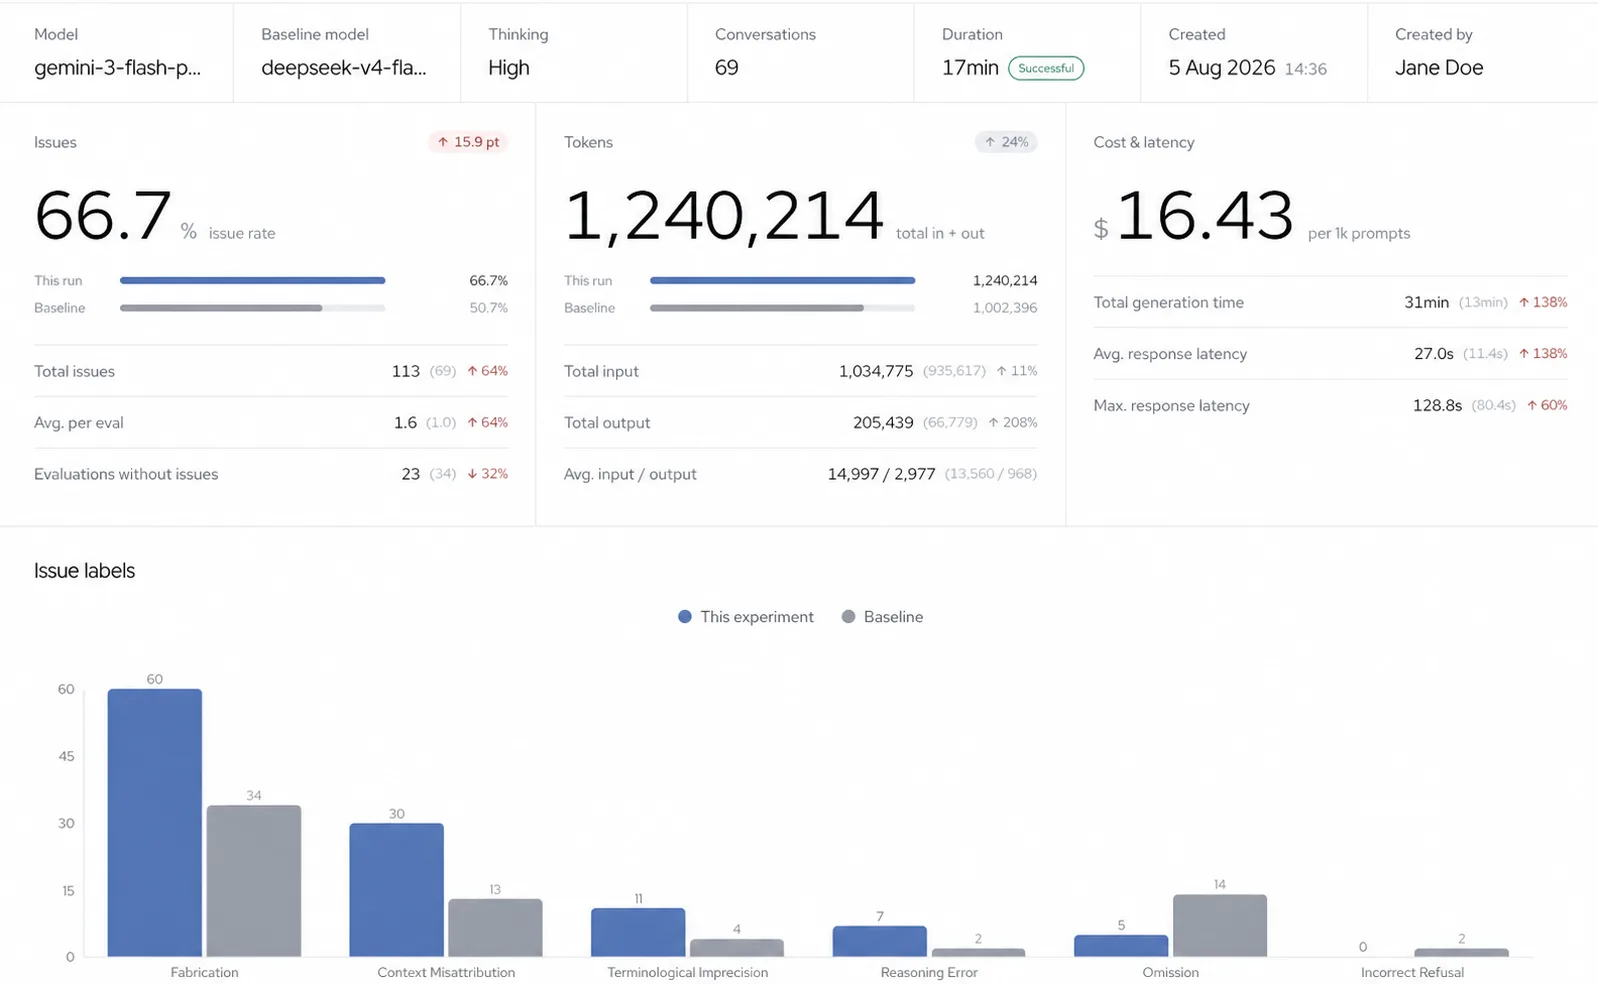Click the Successful status badge
The width and height of the screenshot is (1598, 984).
tap(1046, 68)
